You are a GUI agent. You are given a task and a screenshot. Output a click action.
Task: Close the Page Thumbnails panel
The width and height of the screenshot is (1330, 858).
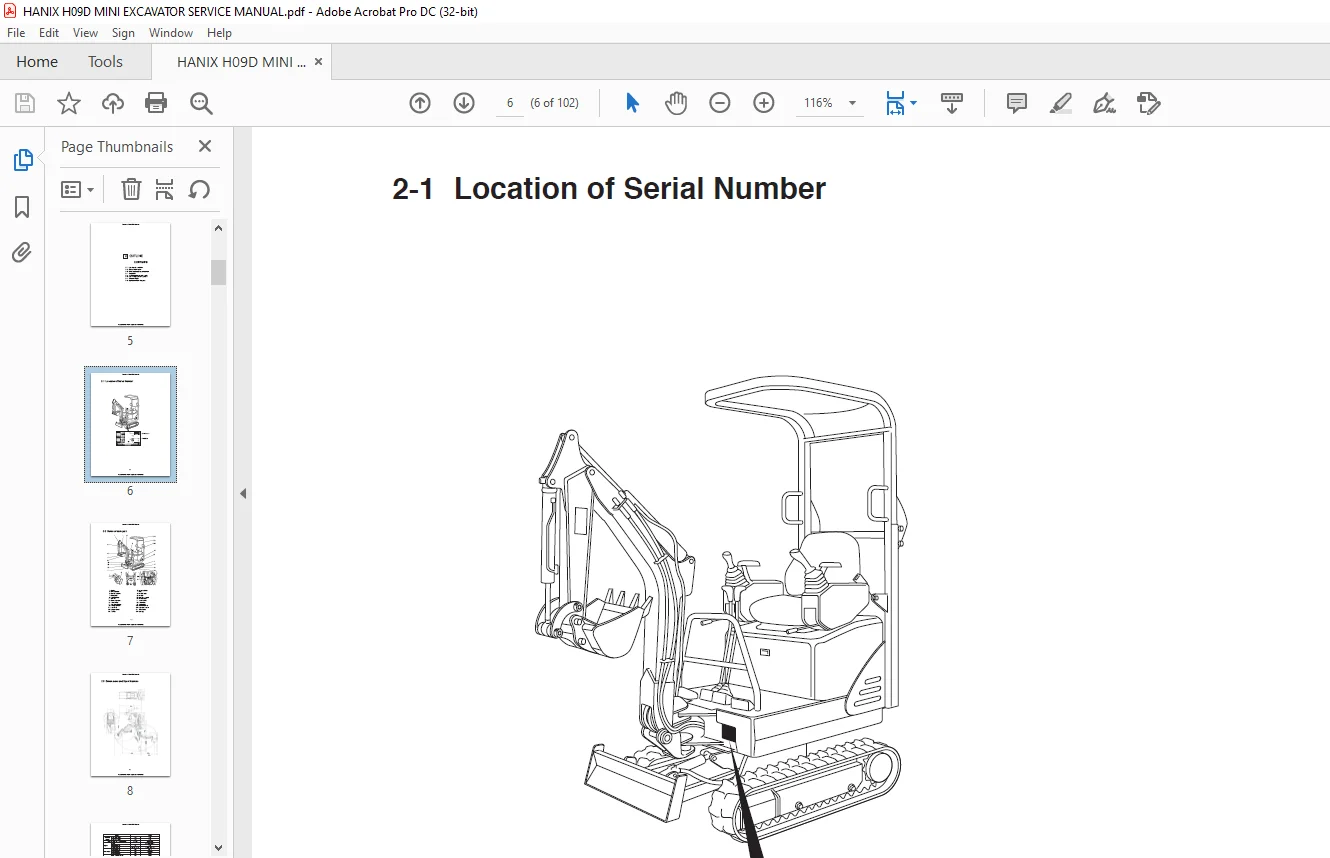205,146
